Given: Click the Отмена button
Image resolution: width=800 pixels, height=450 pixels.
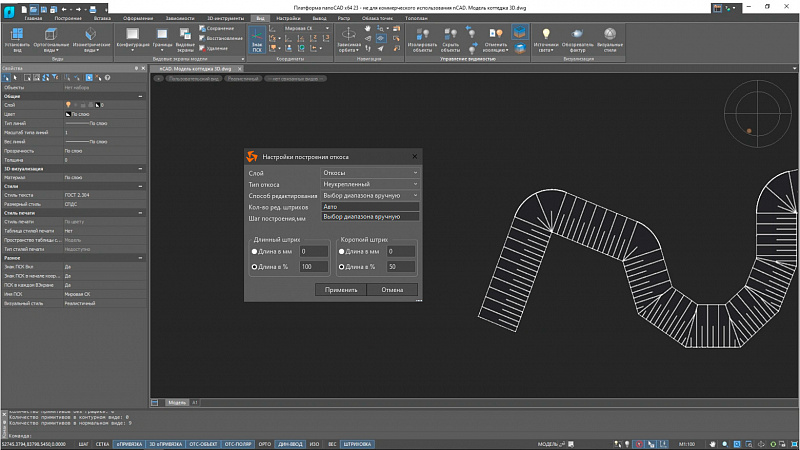Looking at the screenshot, I should tap(392, 290).
